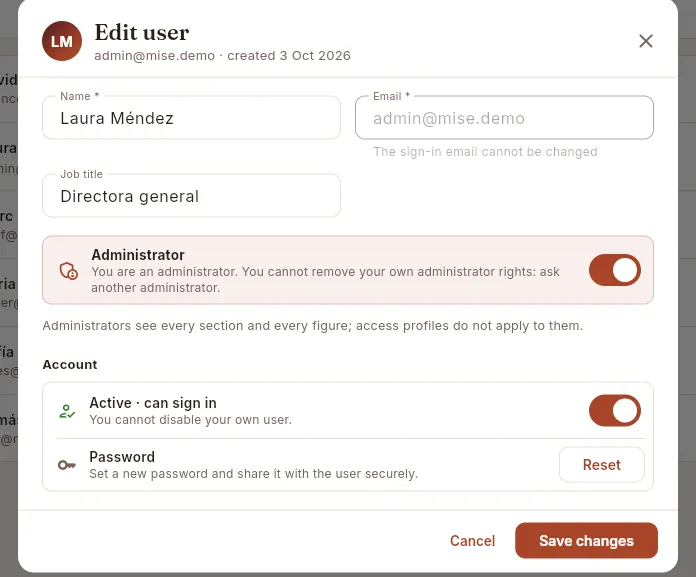Reset the user's password
The width and height of the screenshot is (696, 577).
601,464
